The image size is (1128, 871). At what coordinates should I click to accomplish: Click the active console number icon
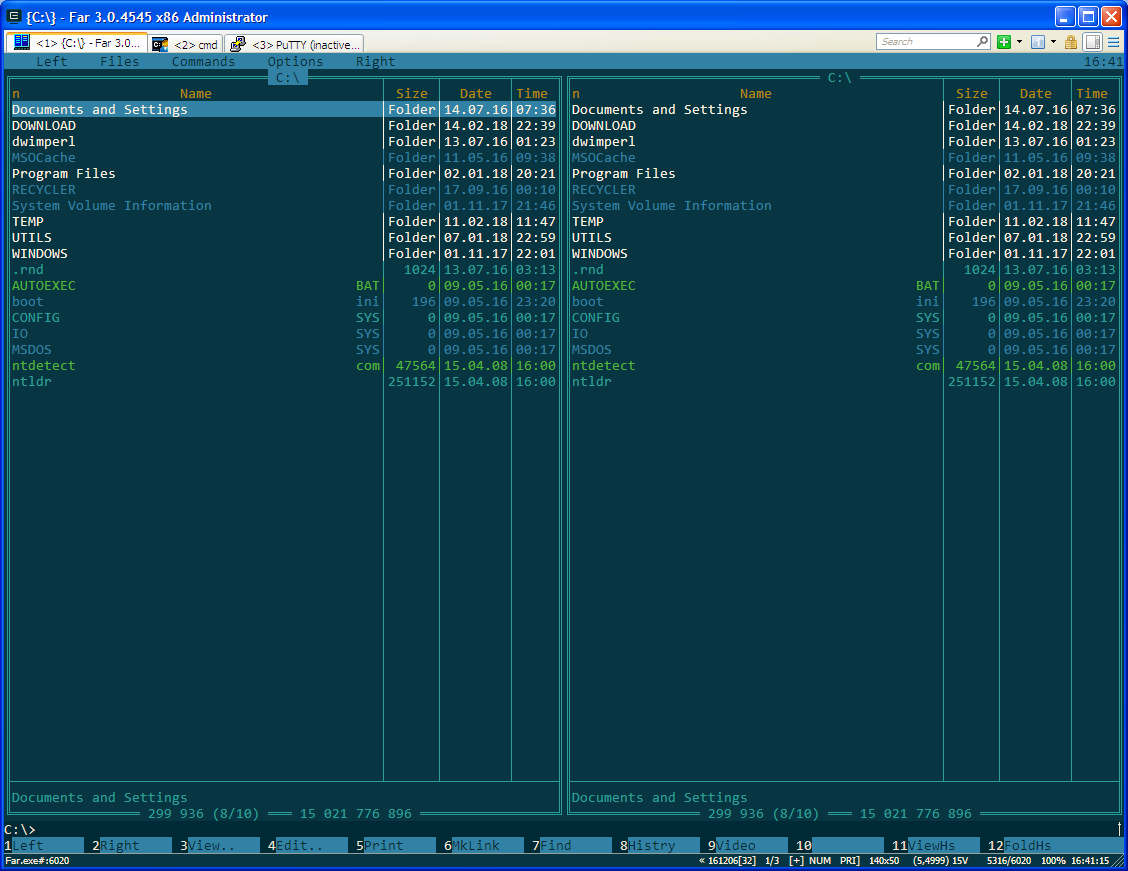[x=1038, y=42]
